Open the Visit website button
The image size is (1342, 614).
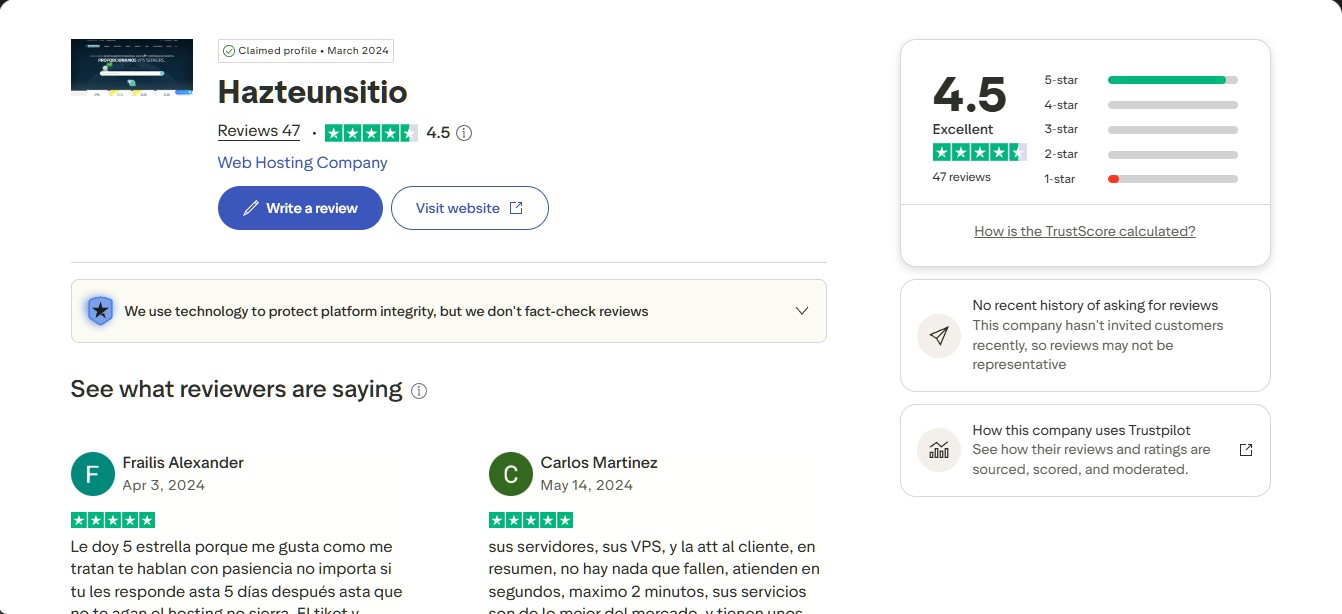469,208
